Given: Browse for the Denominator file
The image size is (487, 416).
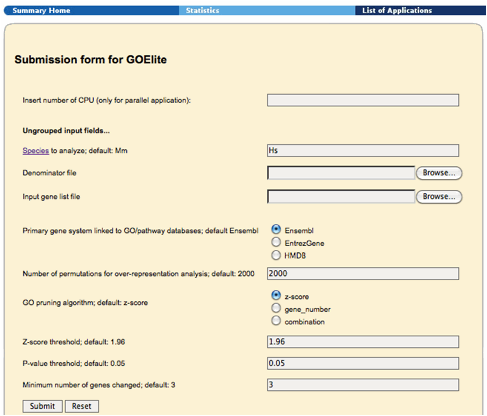Looking at the screenshot, I should (439, 173).
